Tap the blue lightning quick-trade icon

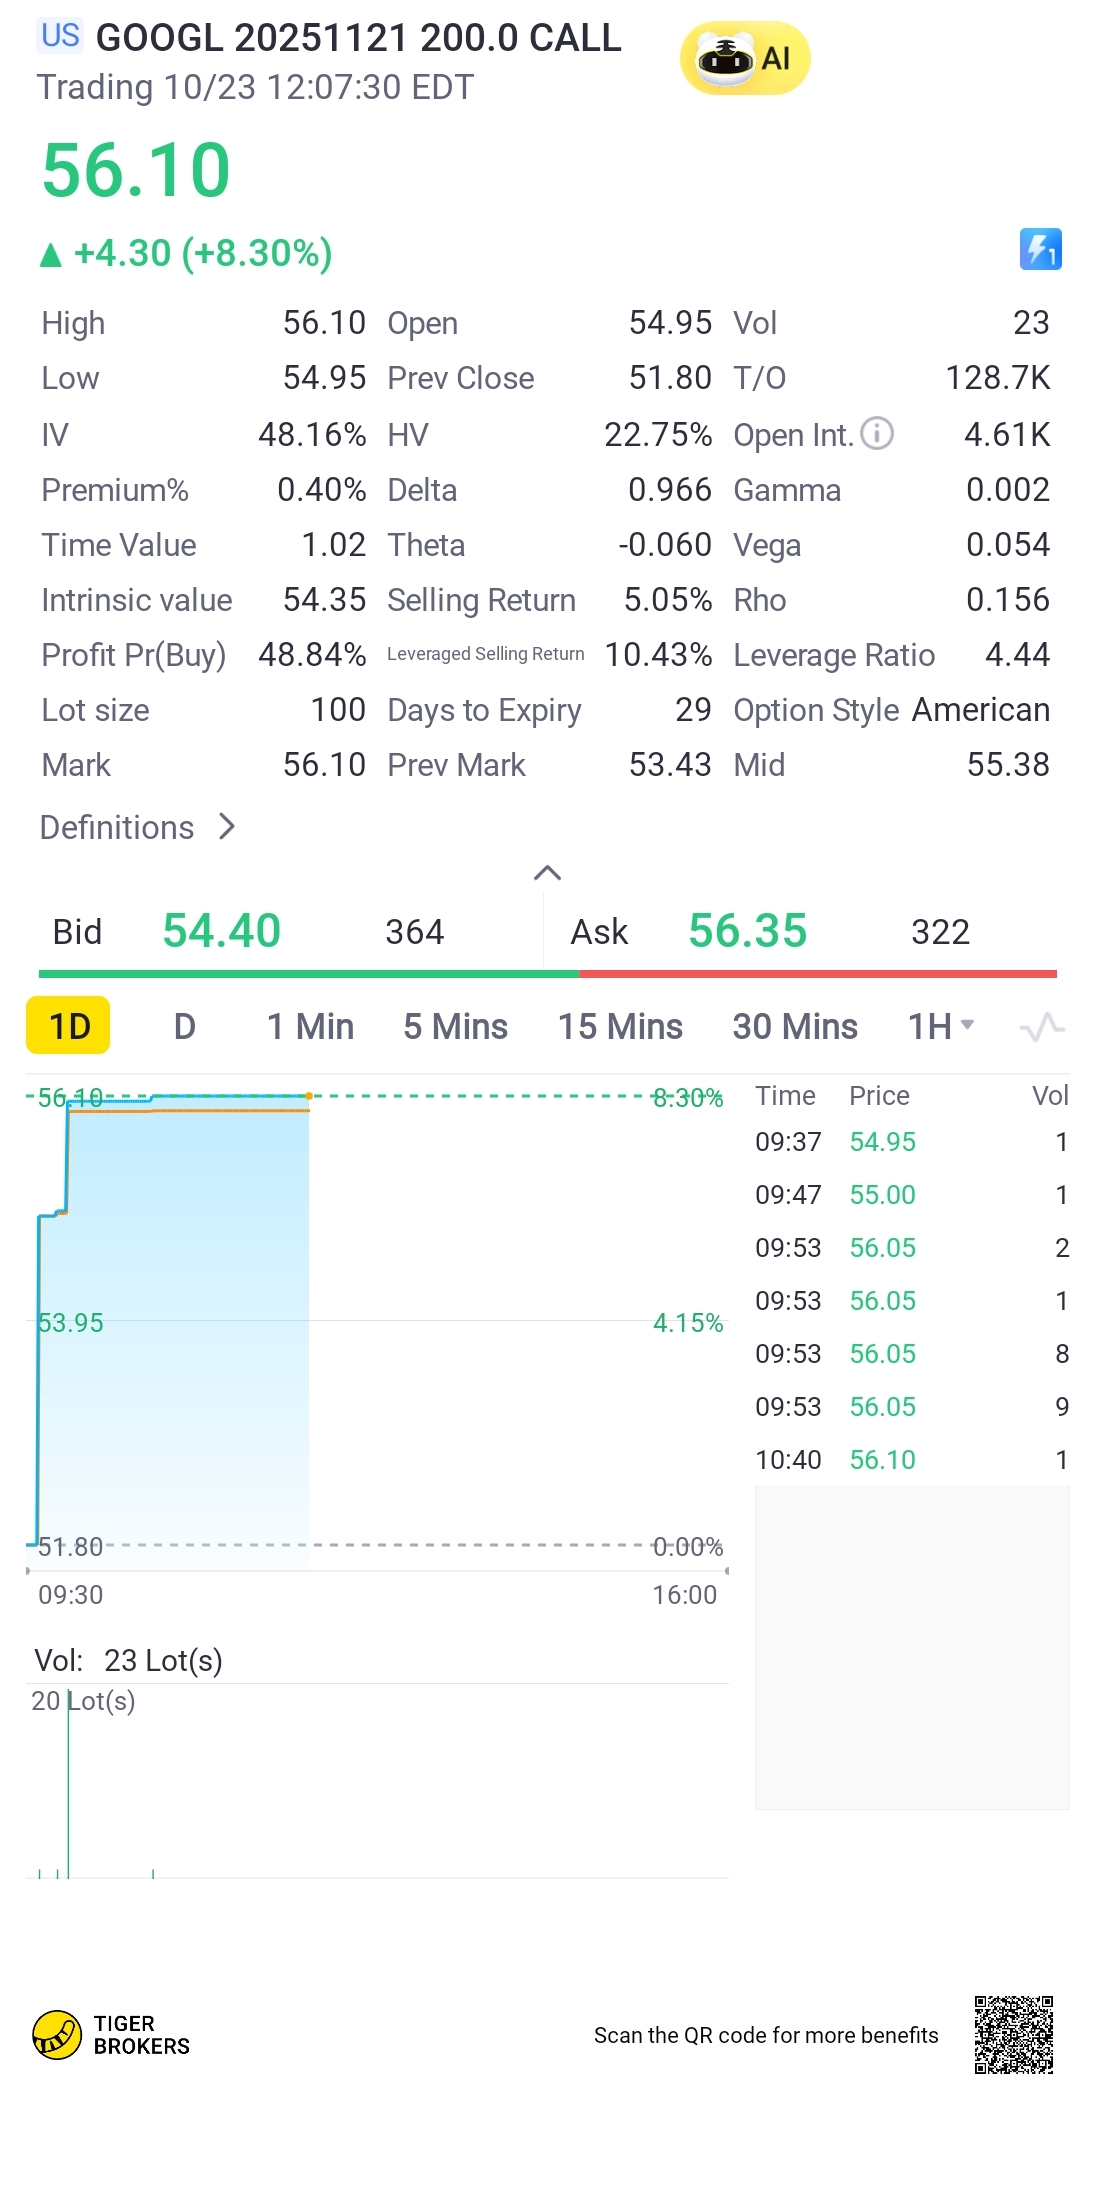coord(1040,250)
